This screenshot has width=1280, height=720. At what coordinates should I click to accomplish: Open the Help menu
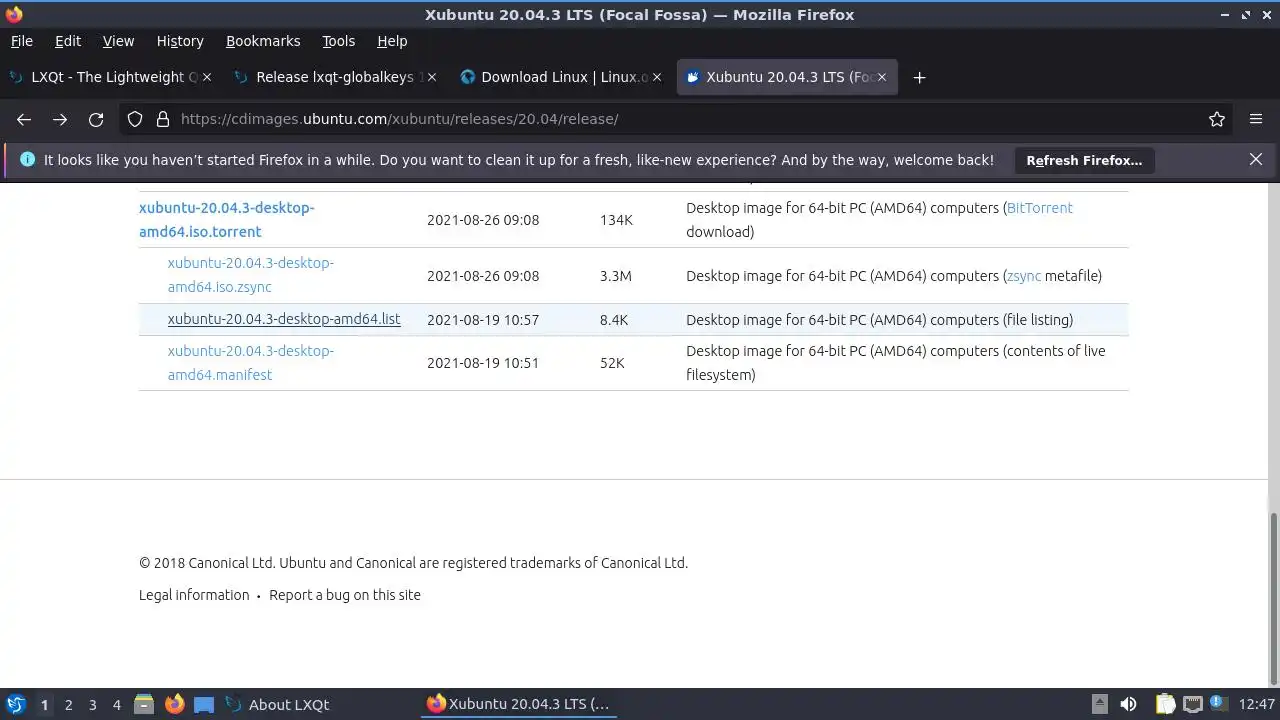[392, 41]
